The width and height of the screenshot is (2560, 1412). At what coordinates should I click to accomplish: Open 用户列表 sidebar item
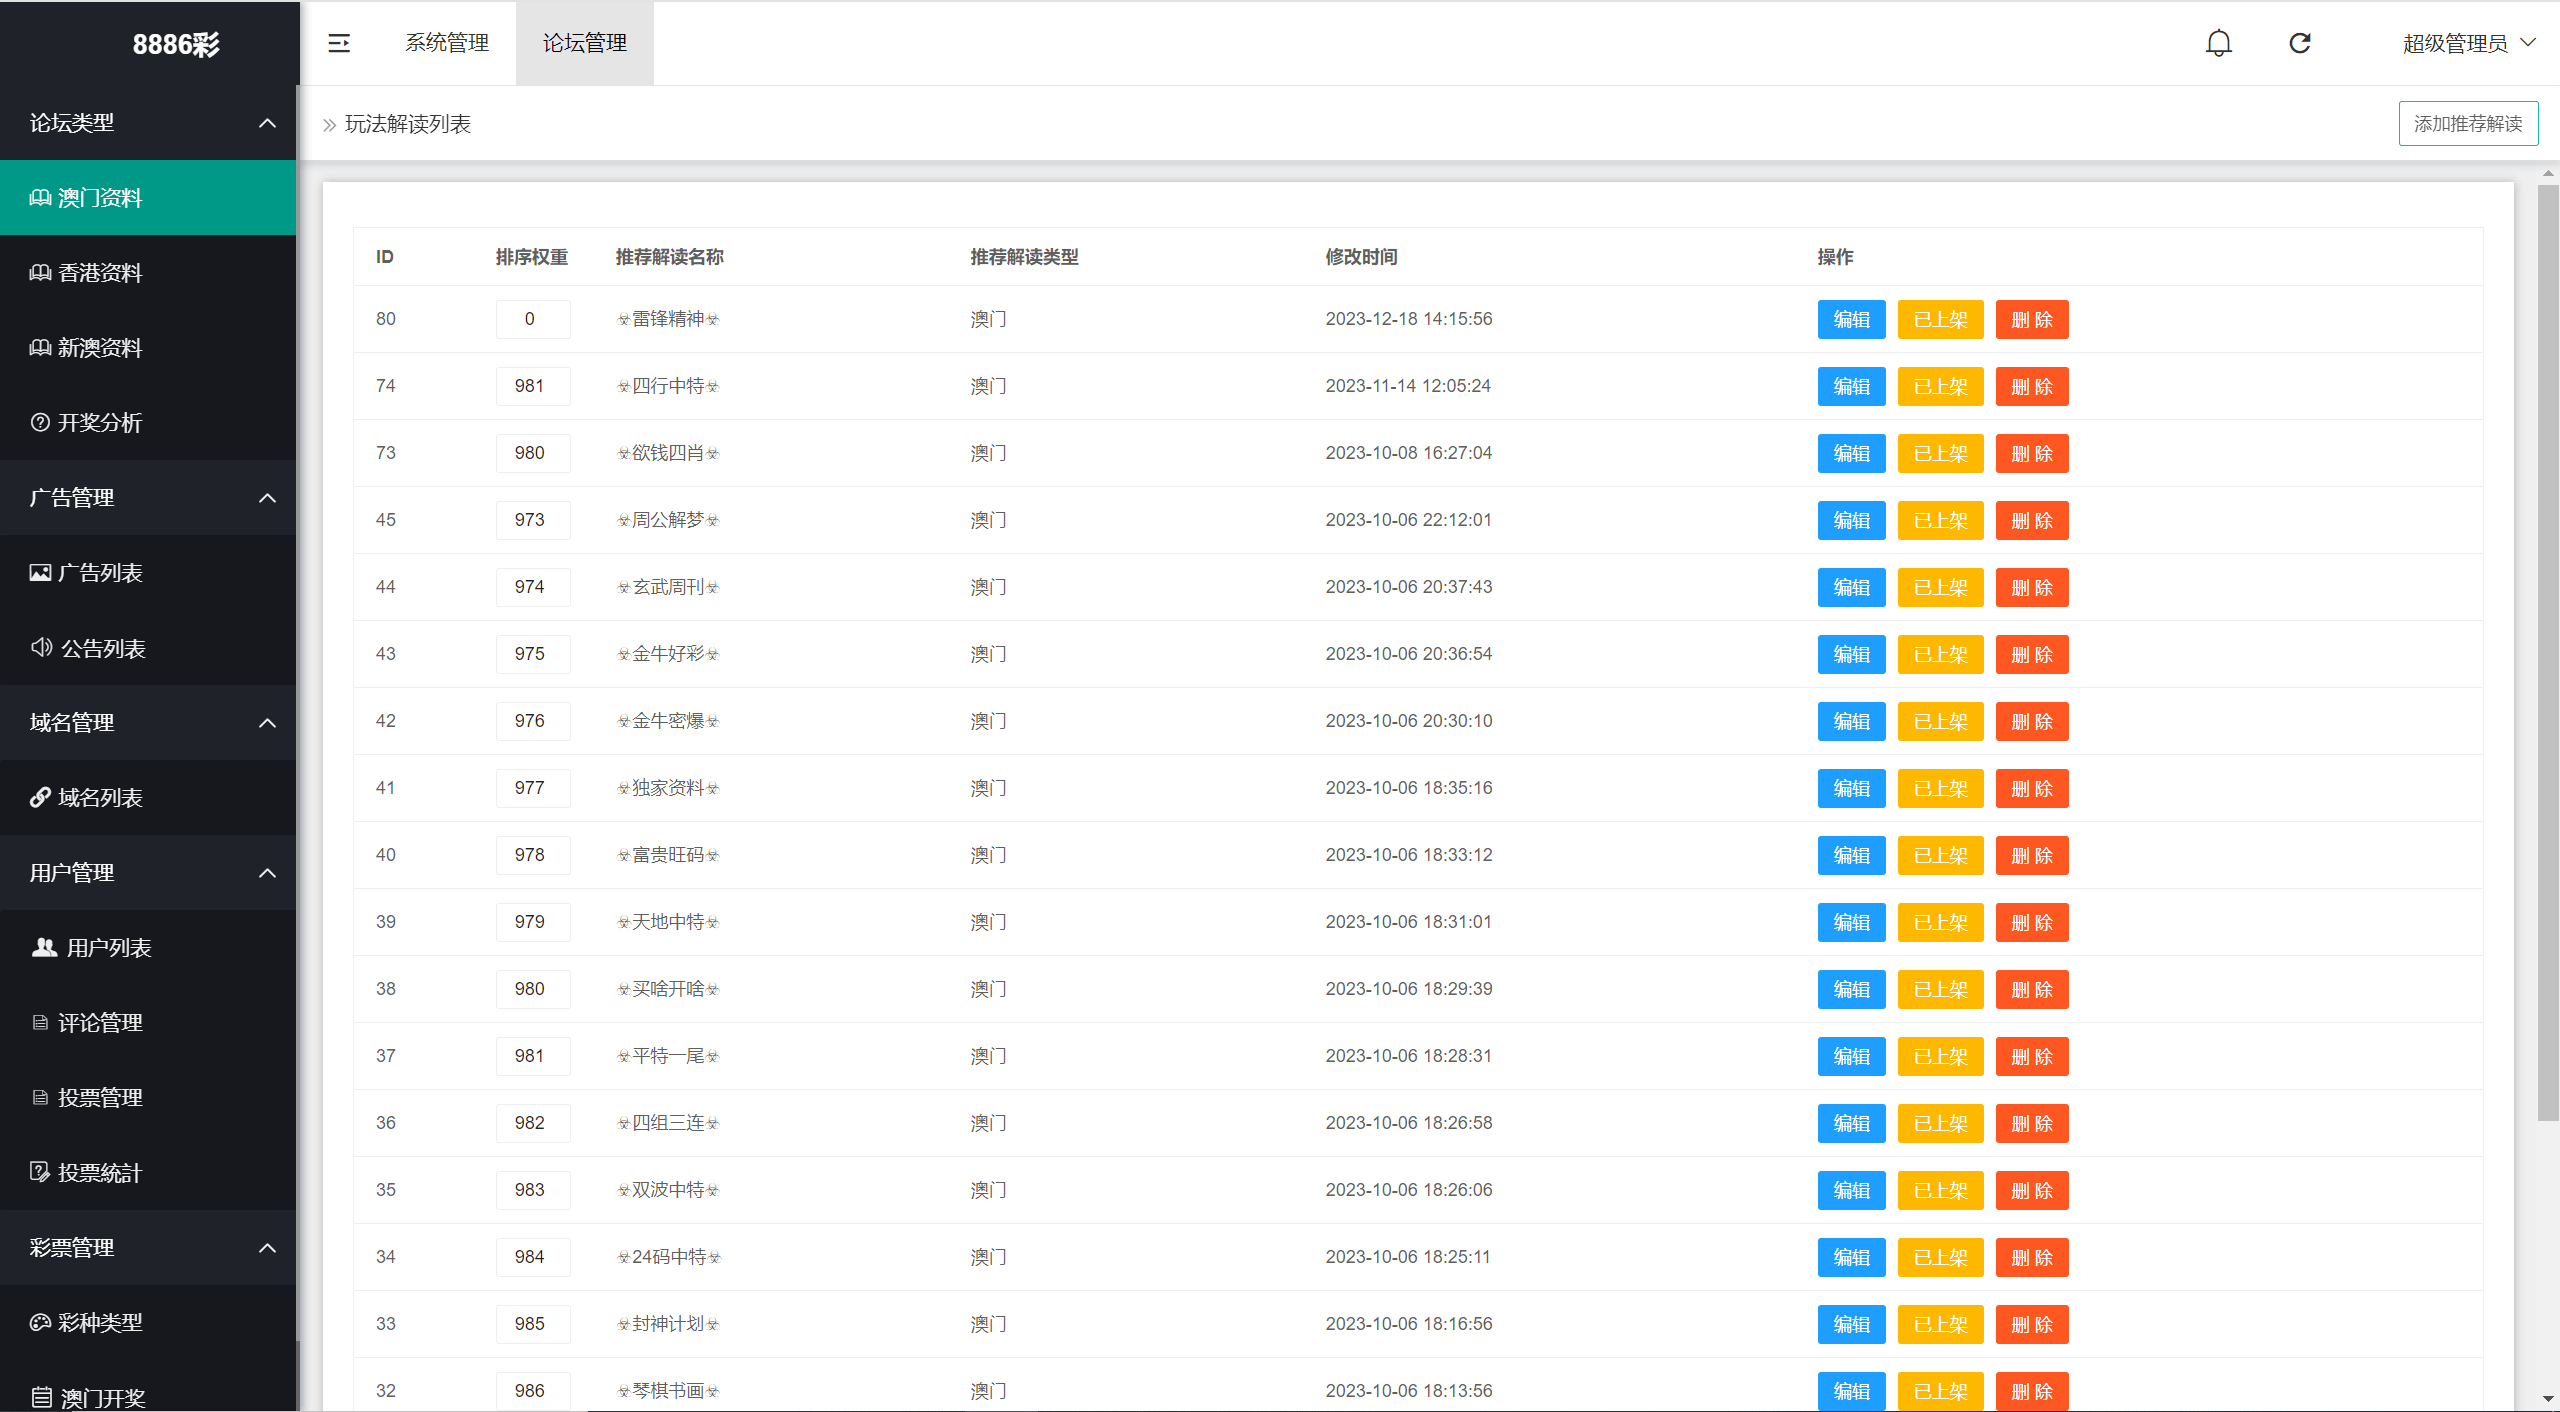[x=108, y=948]
